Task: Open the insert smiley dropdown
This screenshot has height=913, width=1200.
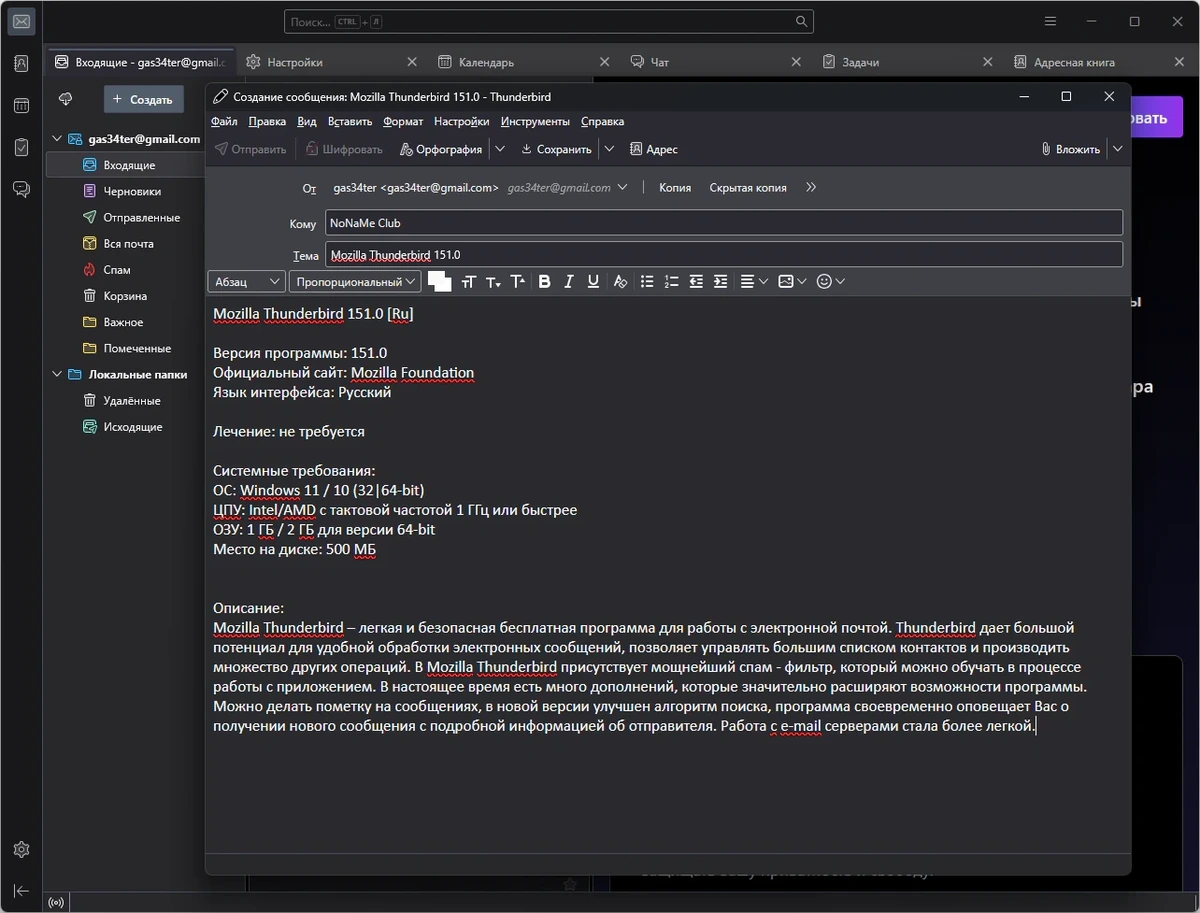Action: [831, 282]
